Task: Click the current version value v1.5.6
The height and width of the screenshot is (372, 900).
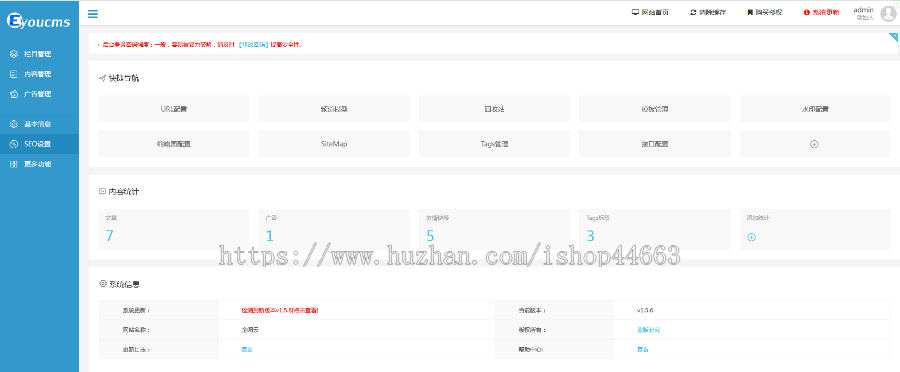Action: (x=645, y=310)
